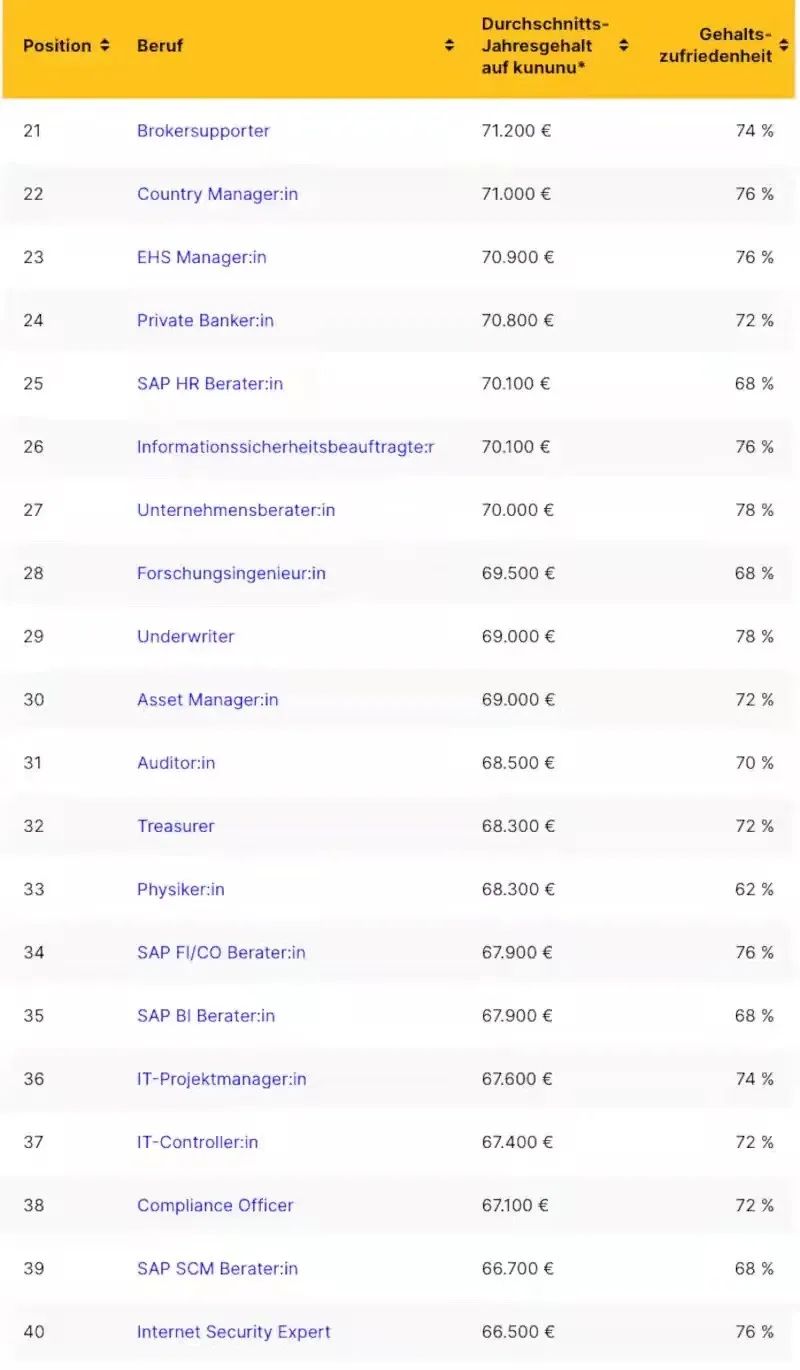Visit the Unternehmensberater:in job page
The image size is (800, 1370).
236,510
